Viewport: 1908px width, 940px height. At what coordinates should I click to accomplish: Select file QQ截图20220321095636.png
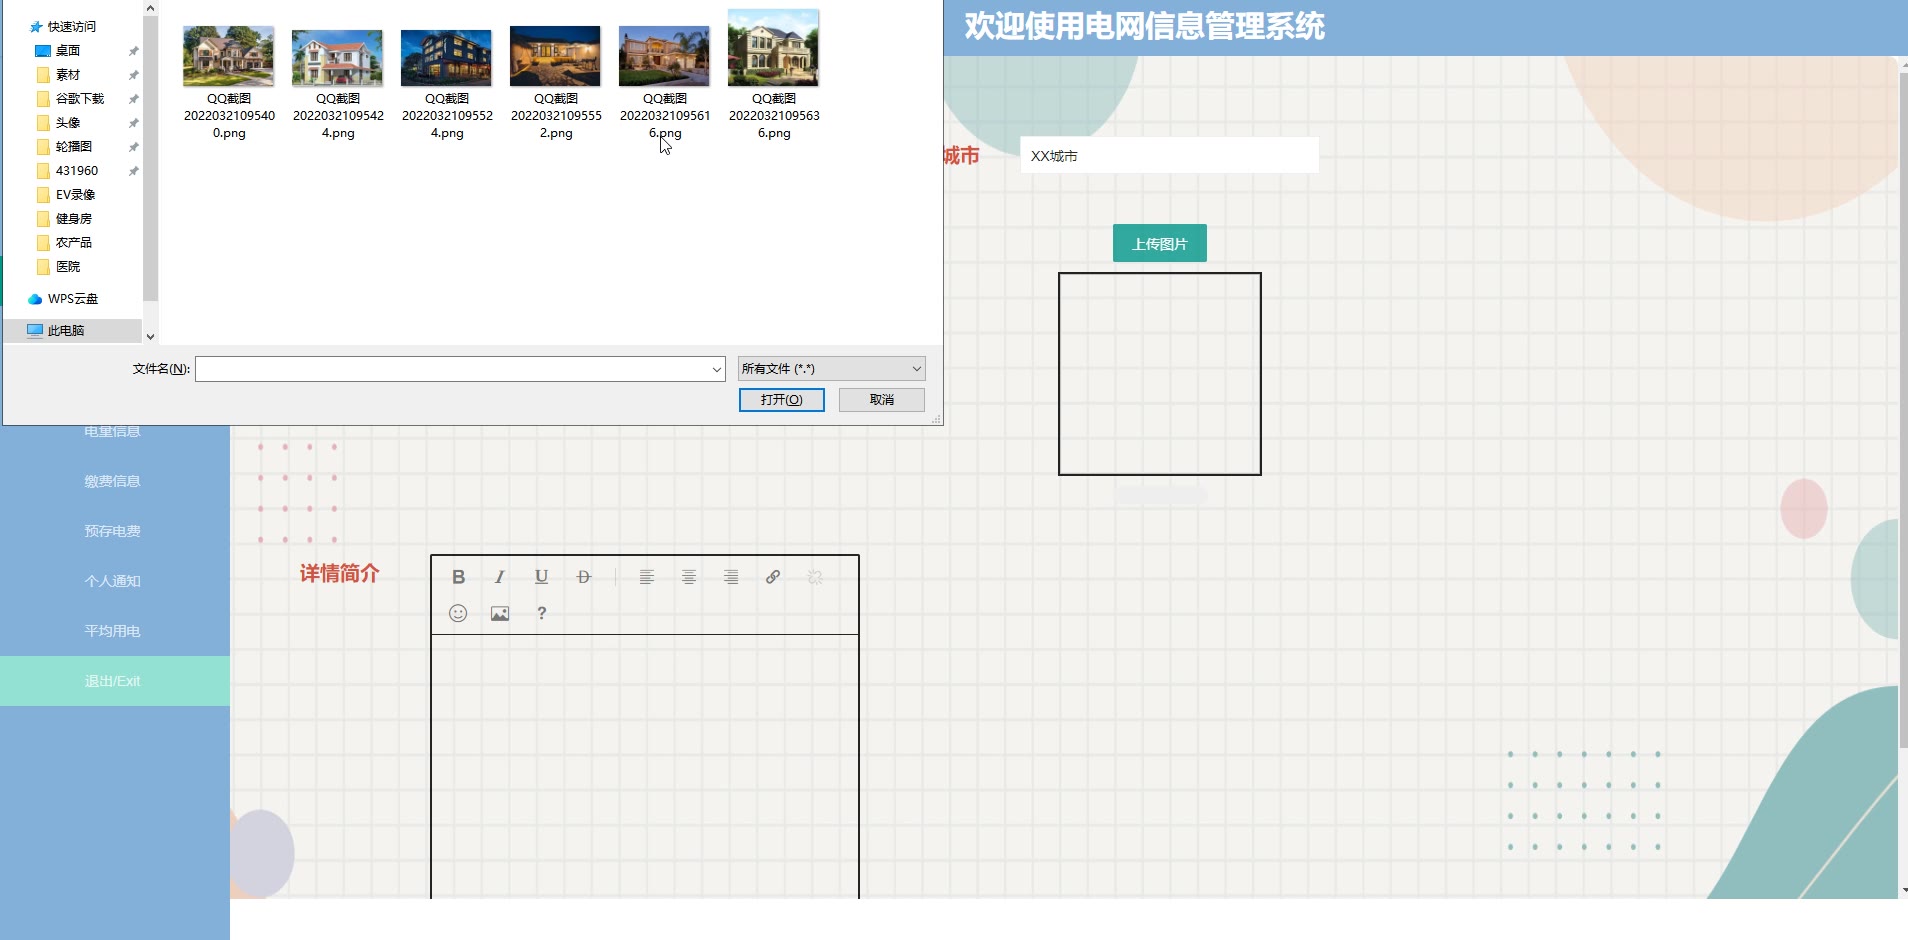[x=774, y=75]
